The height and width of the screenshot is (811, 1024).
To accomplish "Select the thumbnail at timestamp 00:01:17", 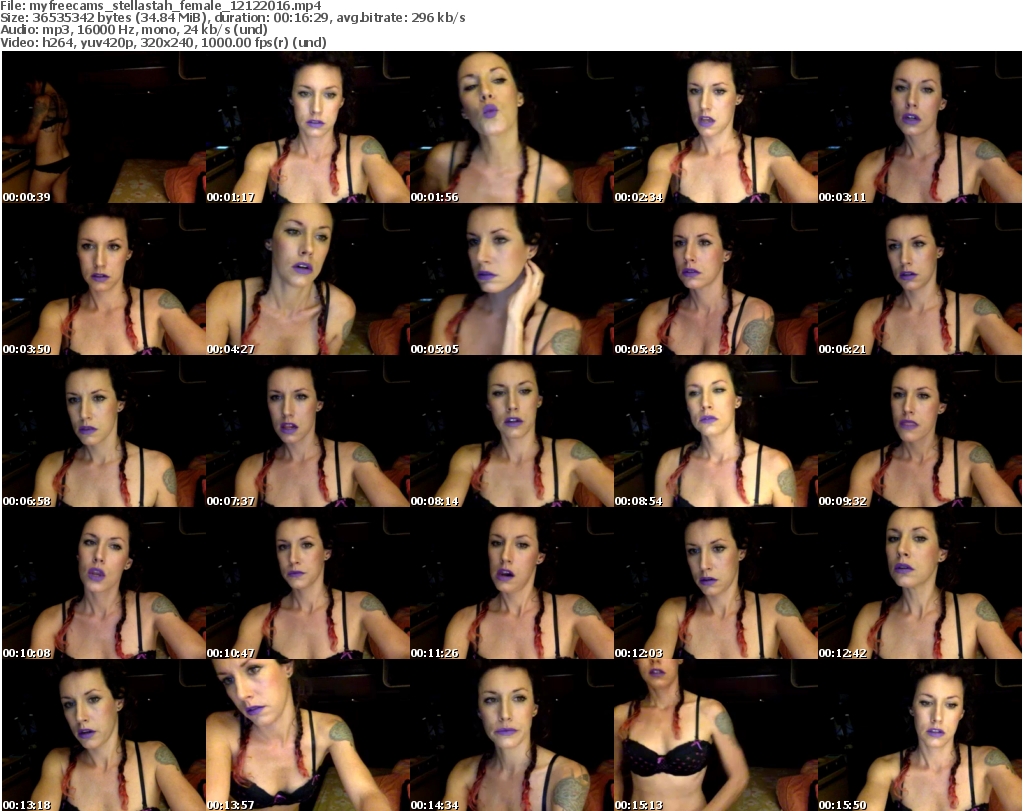I will point(308,127).
